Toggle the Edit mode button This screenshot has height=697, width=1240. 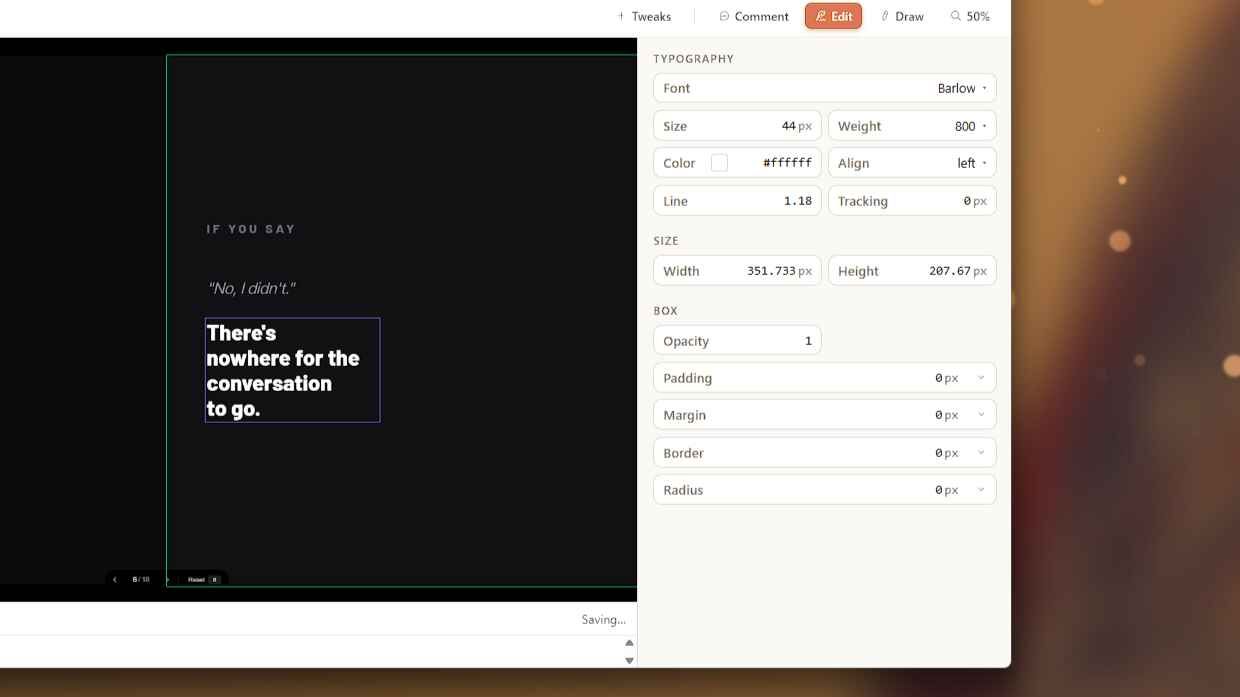[833, 16]
